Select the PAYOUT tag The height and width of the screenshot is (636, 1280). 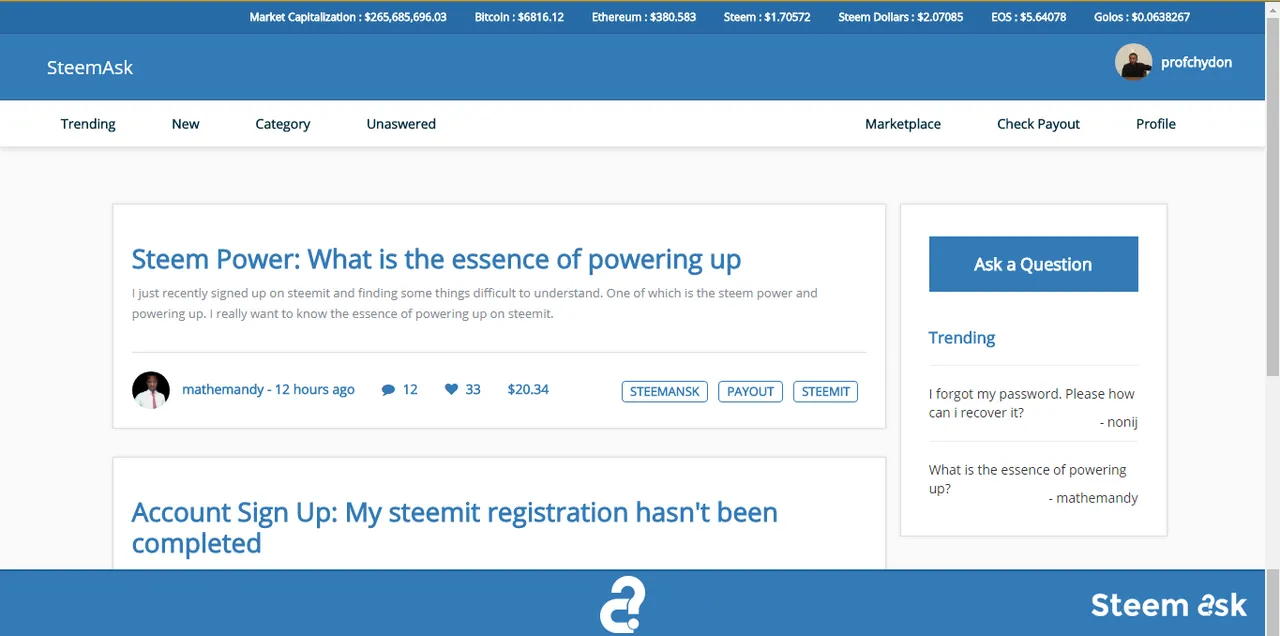tap(750, 391)
